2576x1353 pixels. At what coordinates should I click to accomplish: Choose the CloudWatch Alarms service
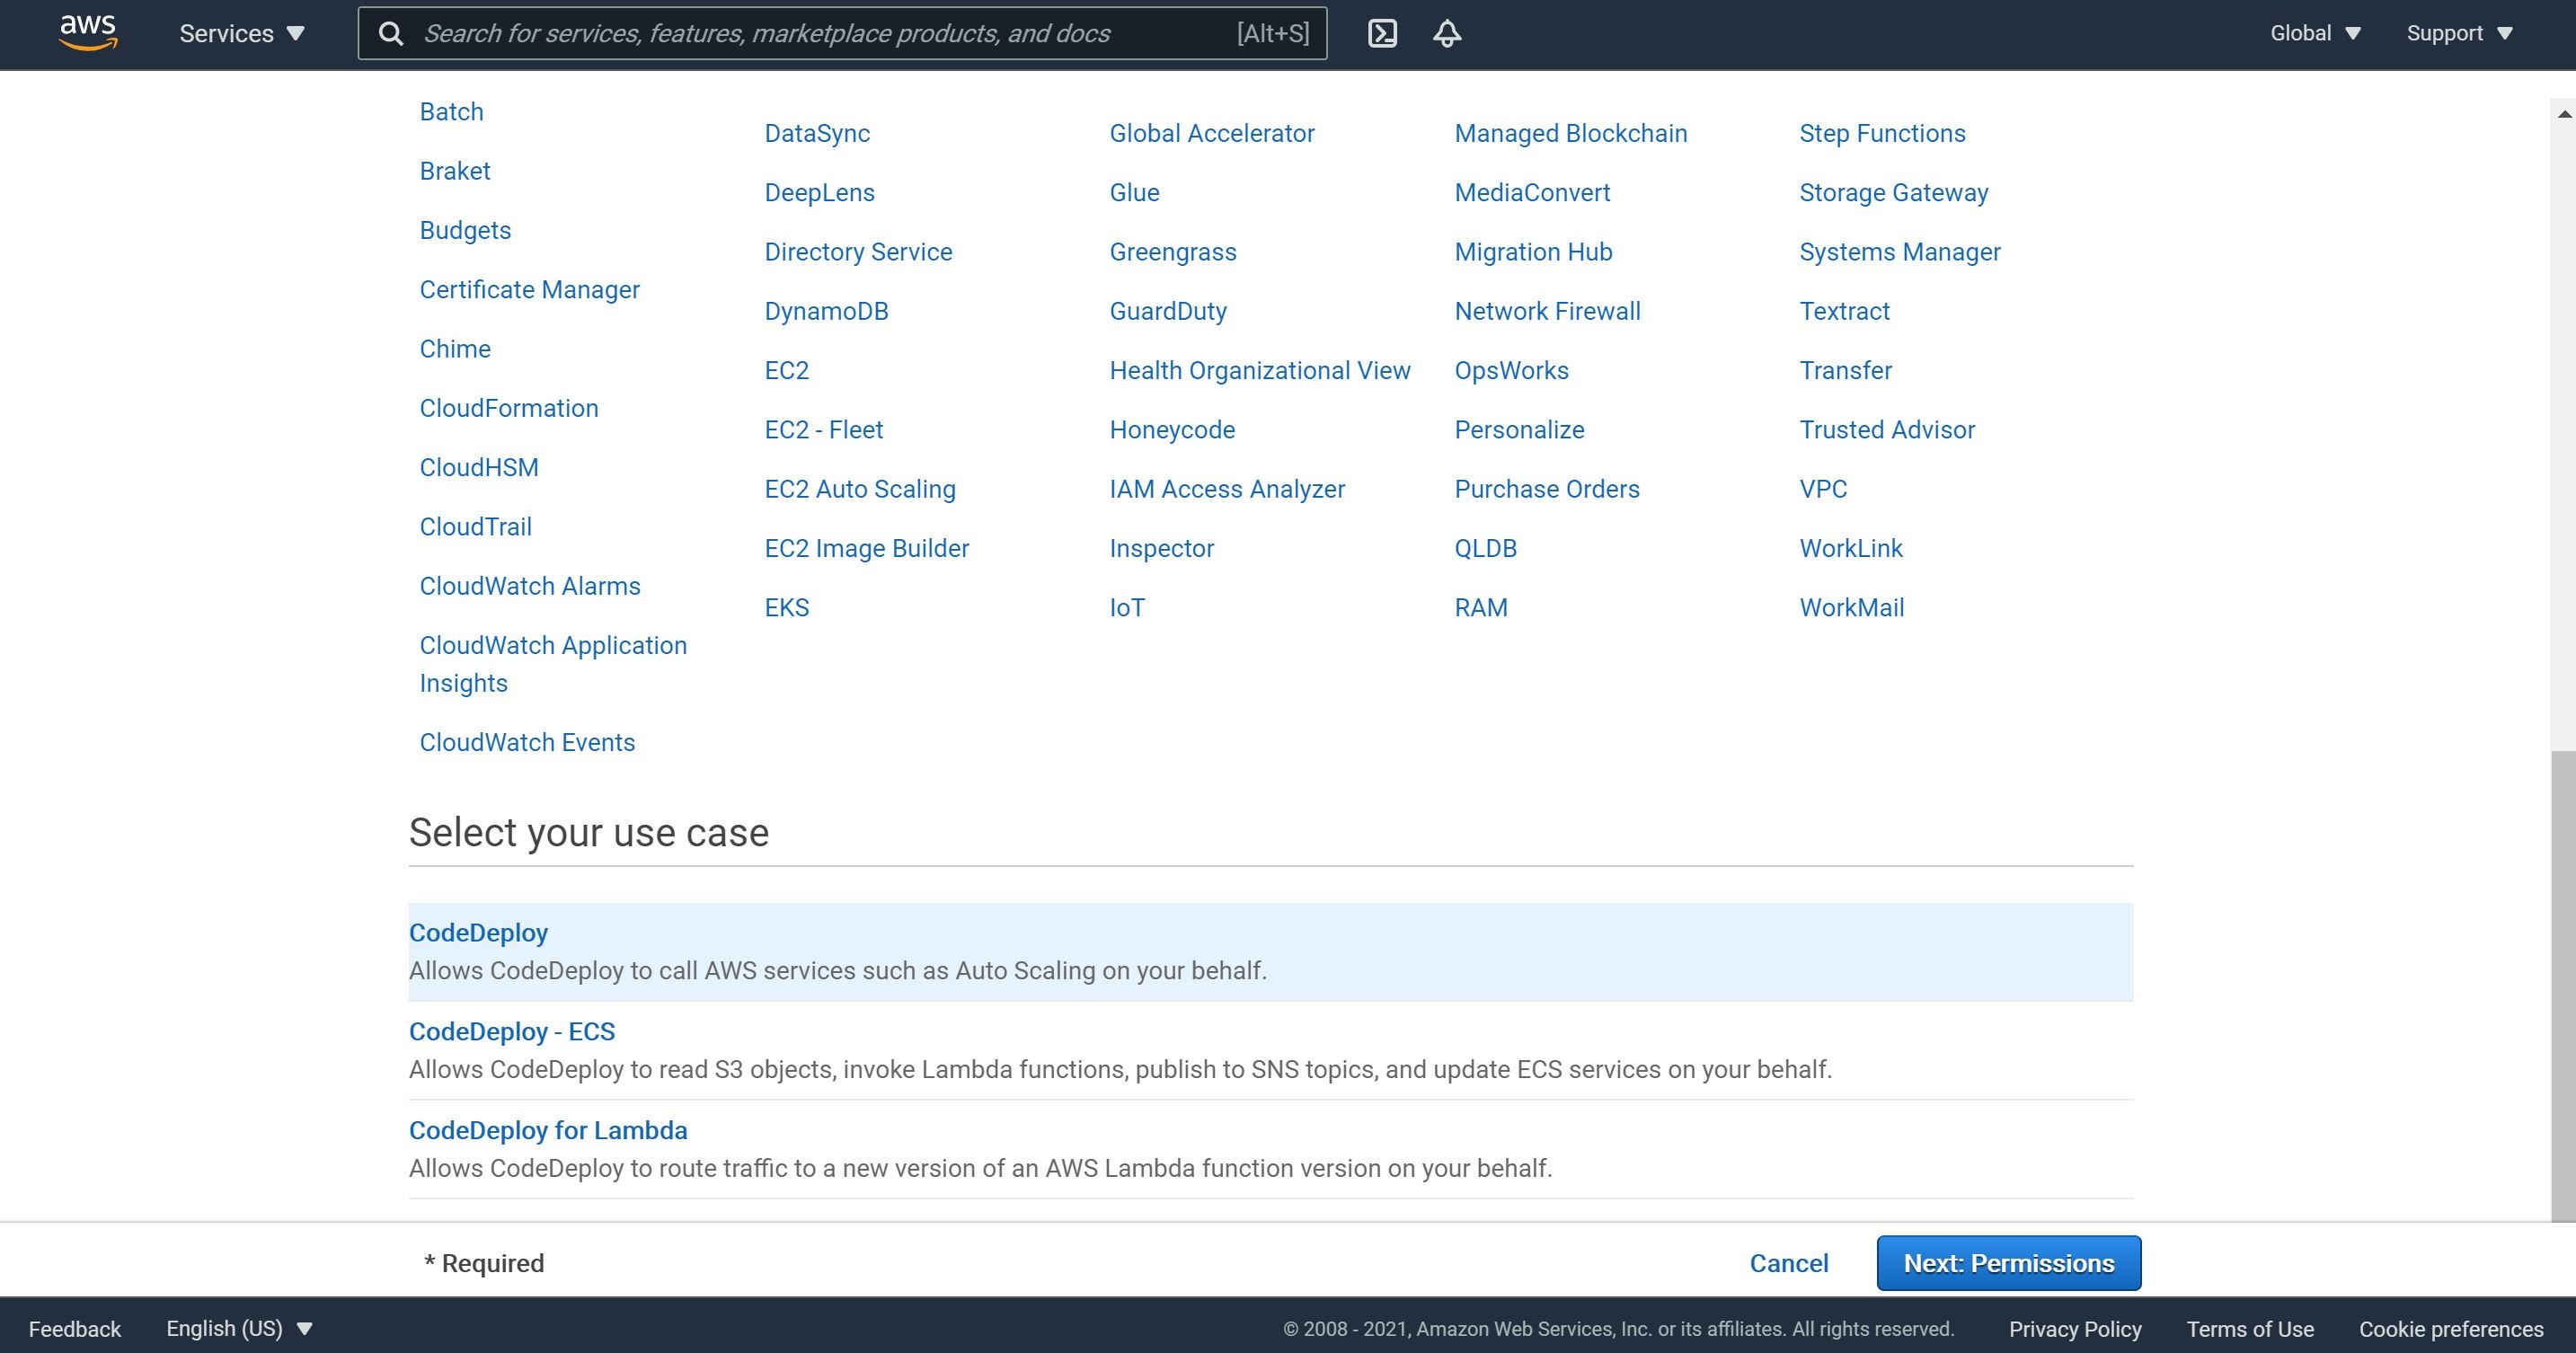530,586
